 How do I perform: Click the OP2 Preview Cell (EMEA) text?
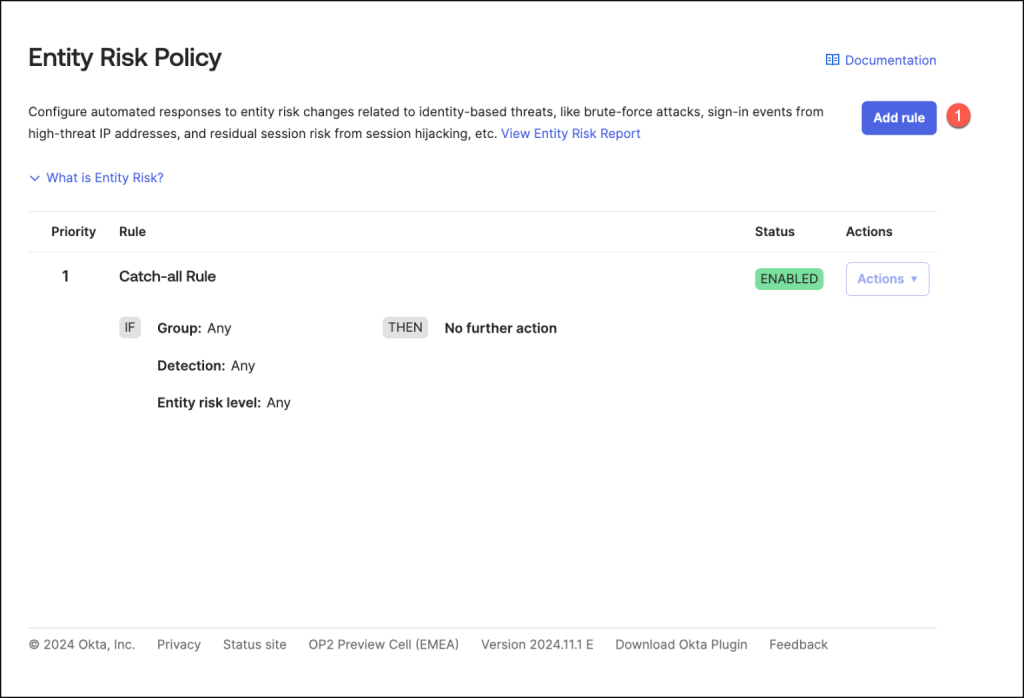point(383,644)
